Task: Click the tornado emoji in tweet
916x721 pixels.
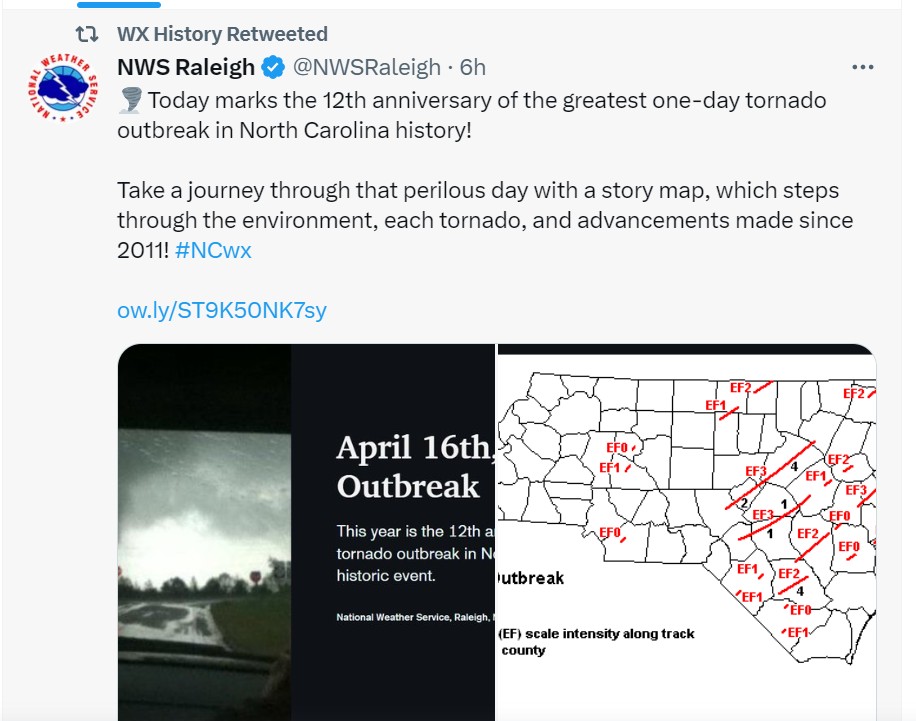Action: click(x=130, y=100)
